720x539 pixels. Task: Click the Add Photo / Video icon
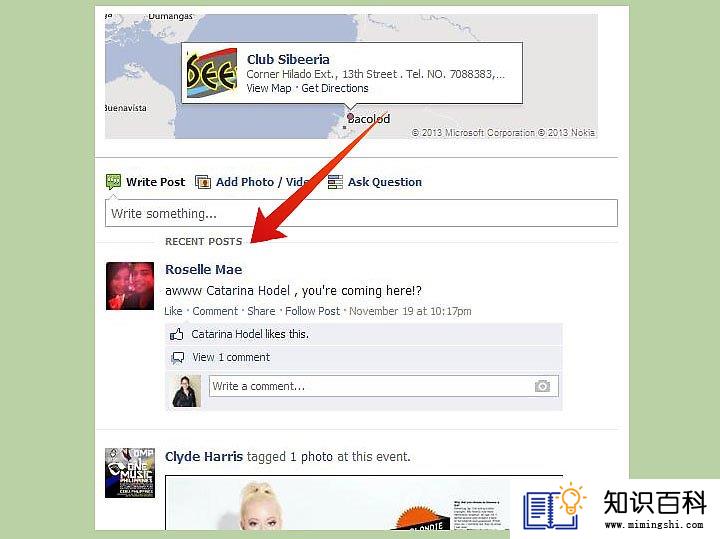pos(202,182)
